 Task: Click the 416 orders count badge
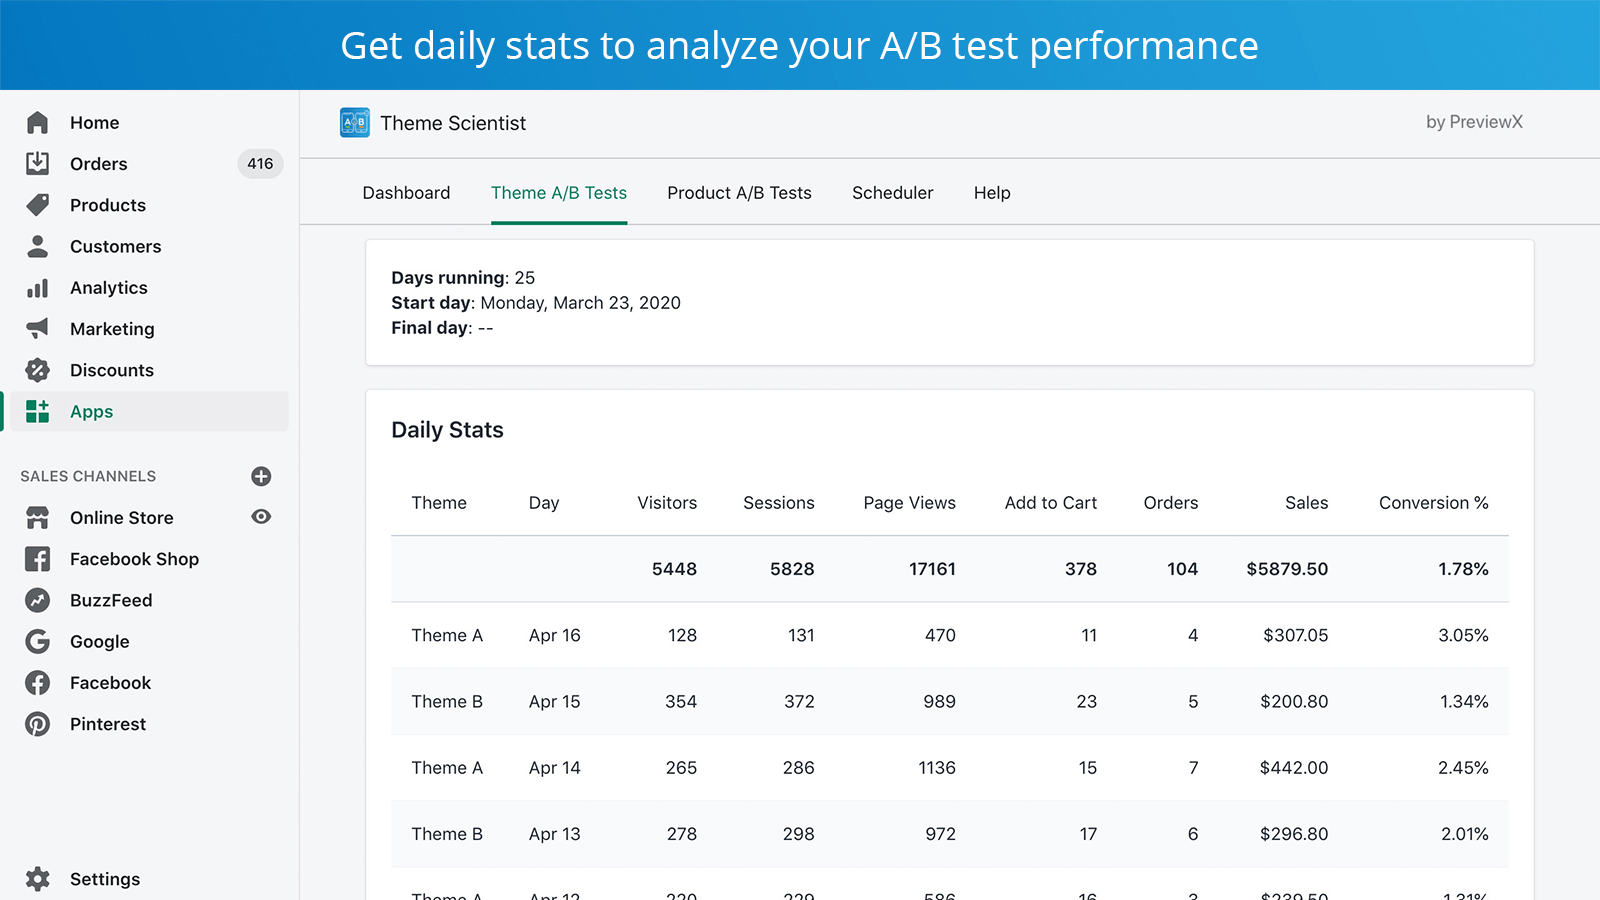[260, 164]
